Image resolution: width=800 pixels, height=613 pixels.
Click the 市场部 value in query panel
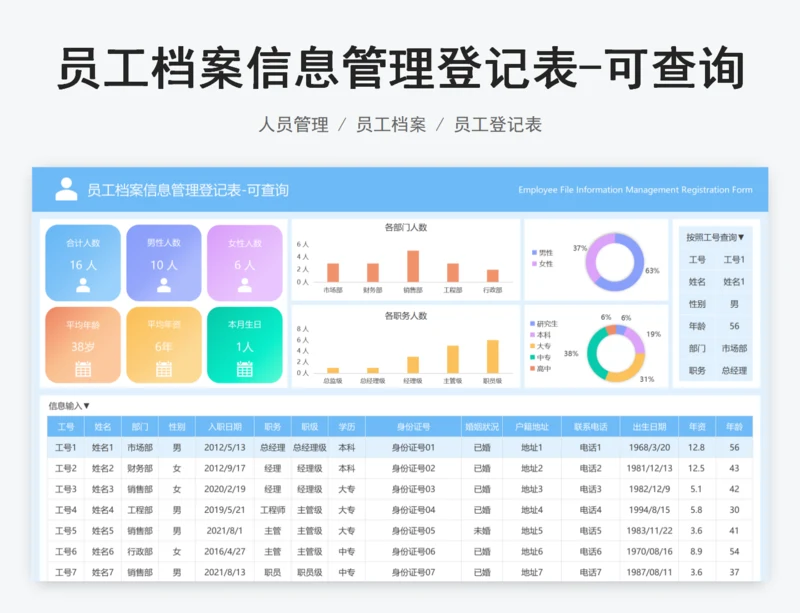click(x=734, y=348)
